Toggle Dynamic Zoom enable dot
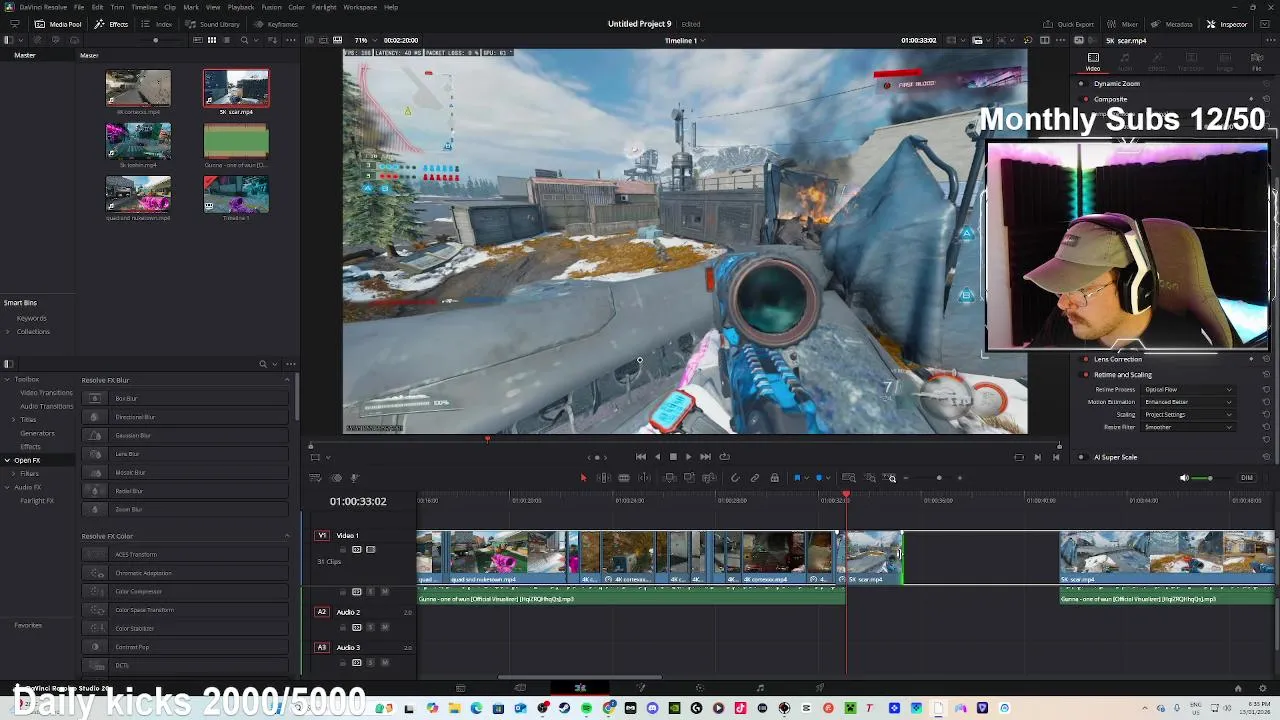 pos(1083,84)
